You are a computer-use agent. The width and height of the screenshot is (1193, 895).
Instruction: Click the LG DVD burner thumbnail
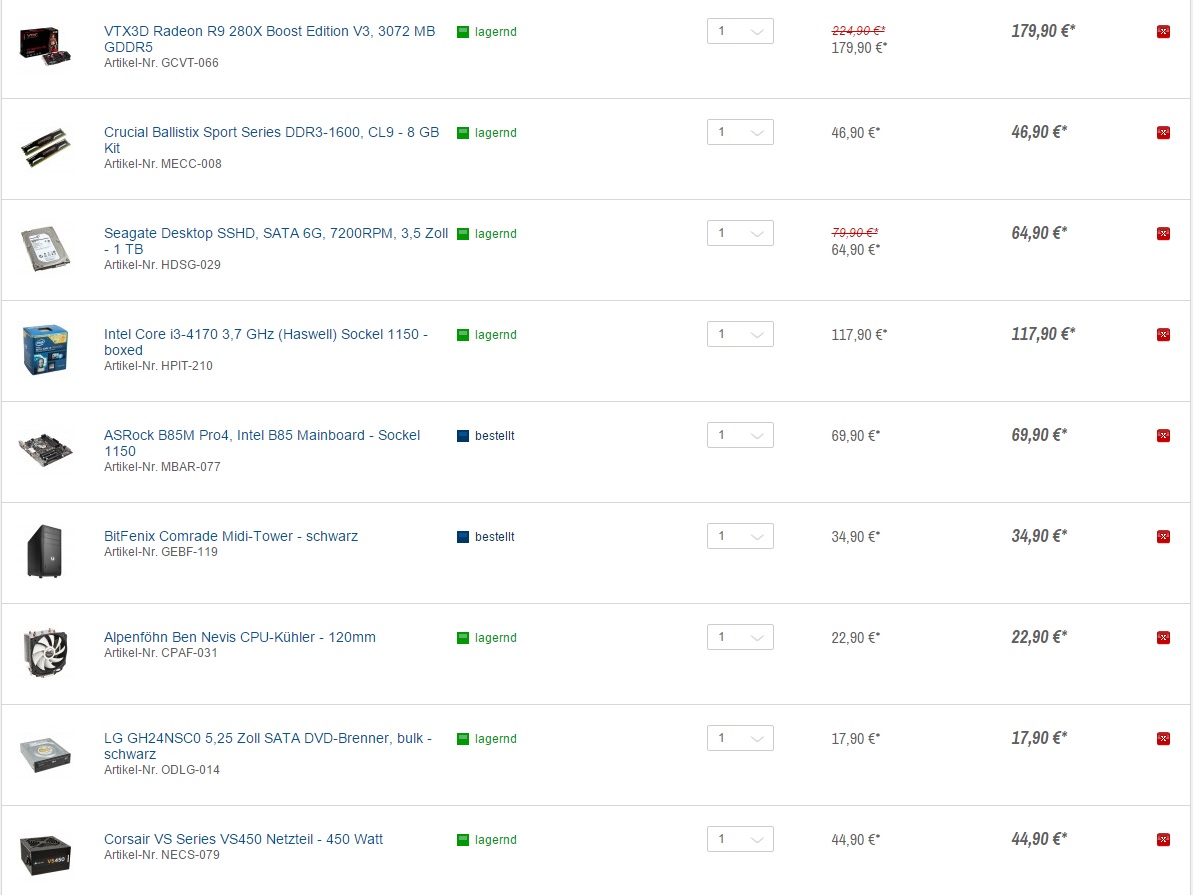[x=46, y=753]
